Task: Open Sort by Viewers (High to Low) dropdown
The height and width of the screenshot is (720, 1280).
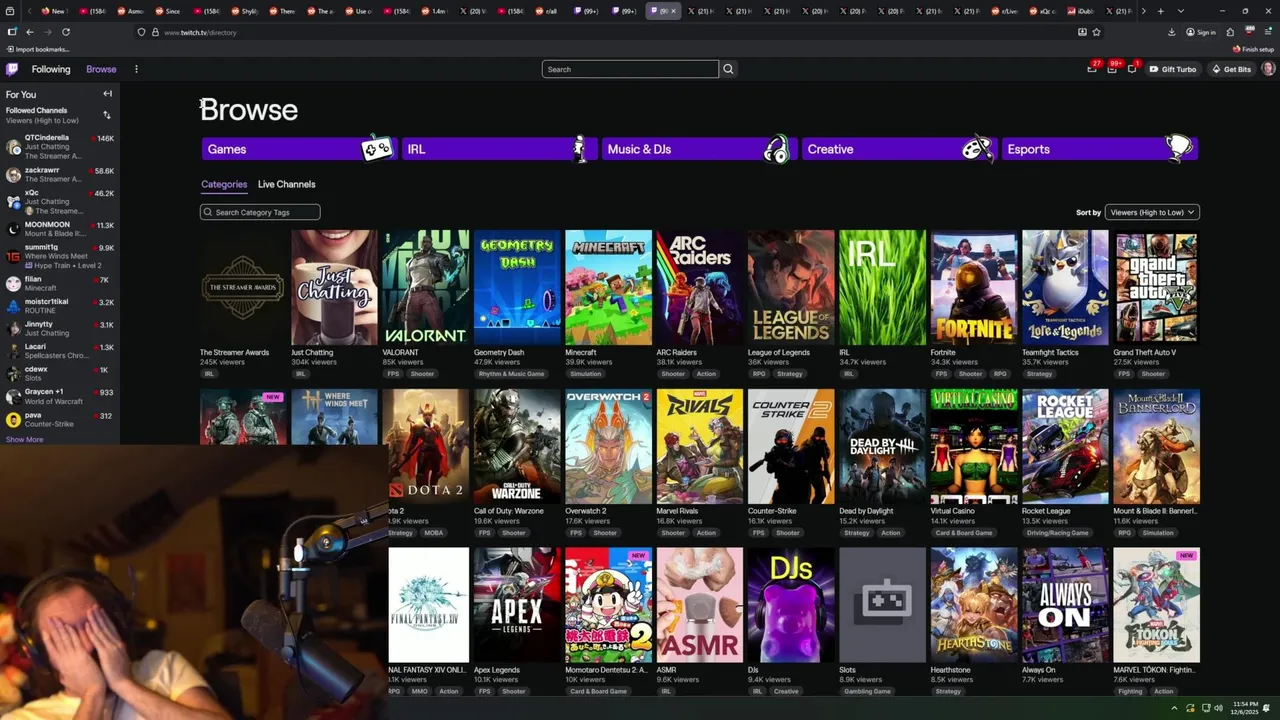Action: (1151, 212)
